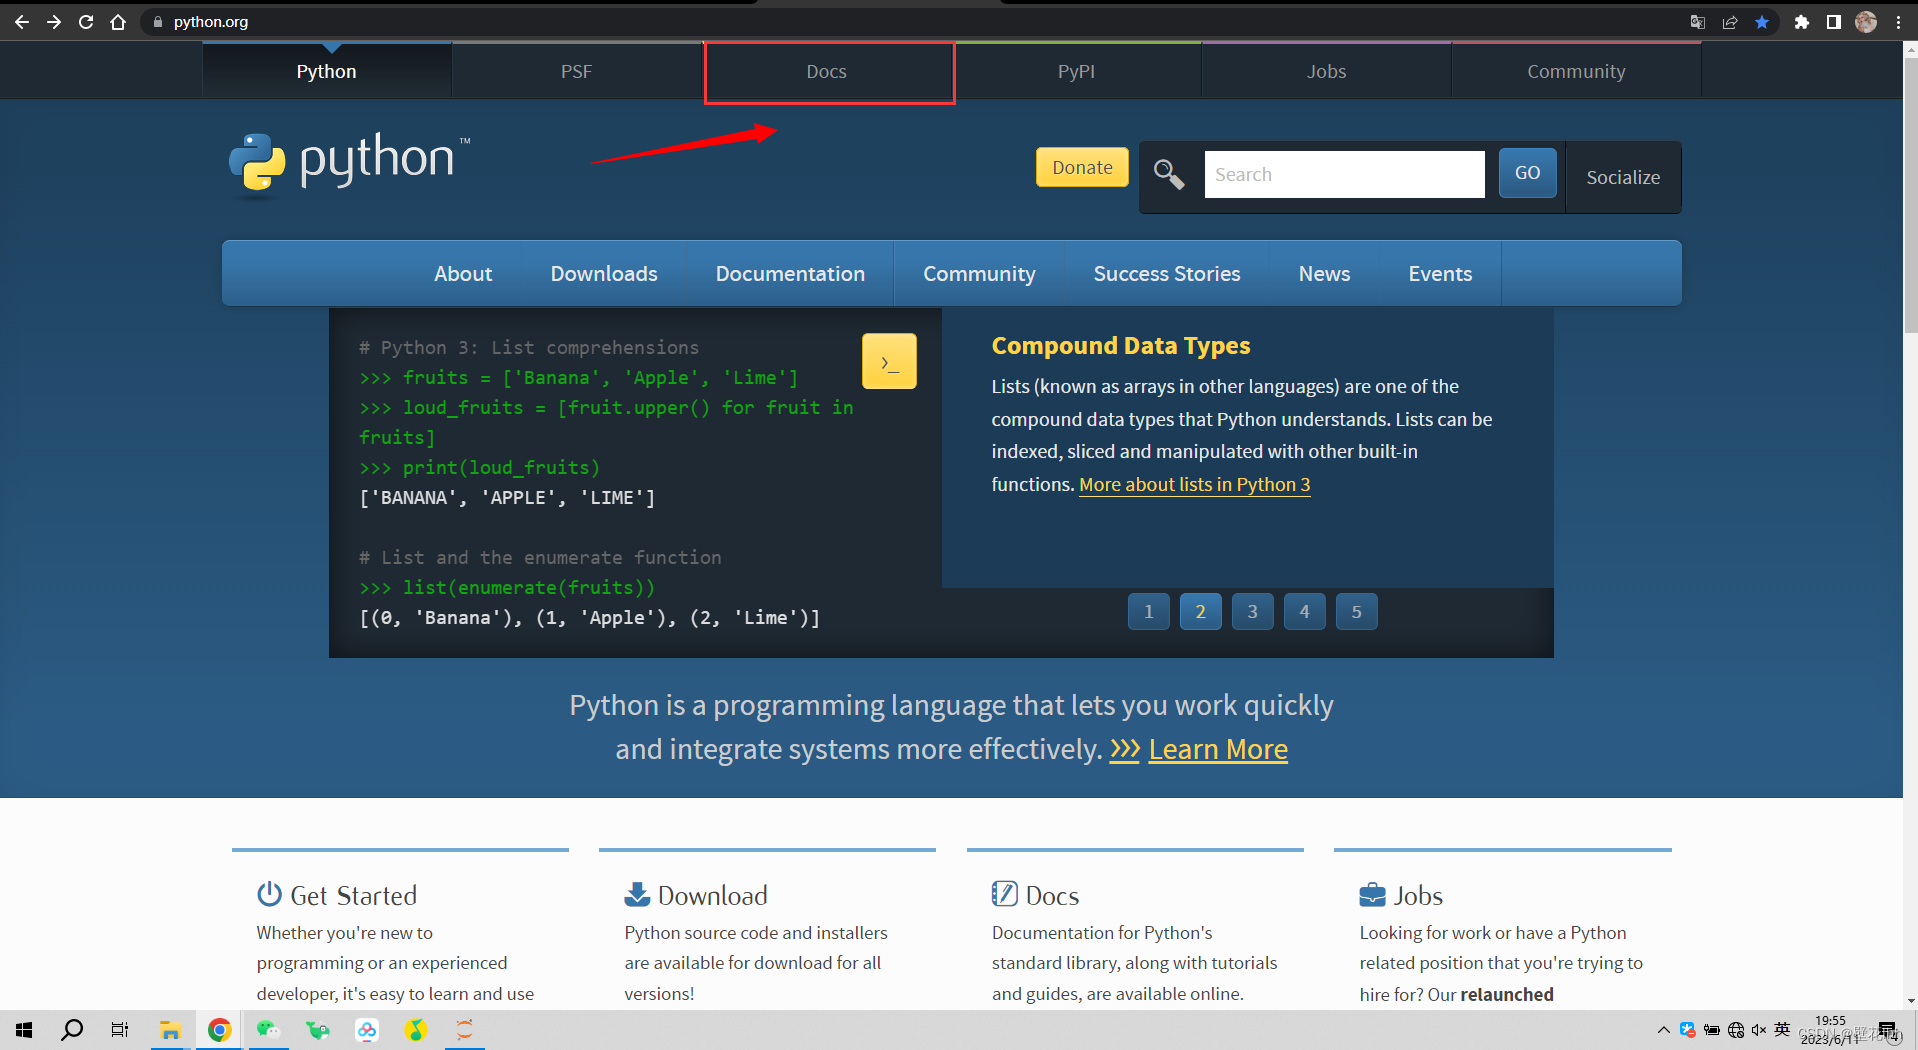1918x1050 pixels.
Task: Open the About navigation menu
Action: click(463, 273)
